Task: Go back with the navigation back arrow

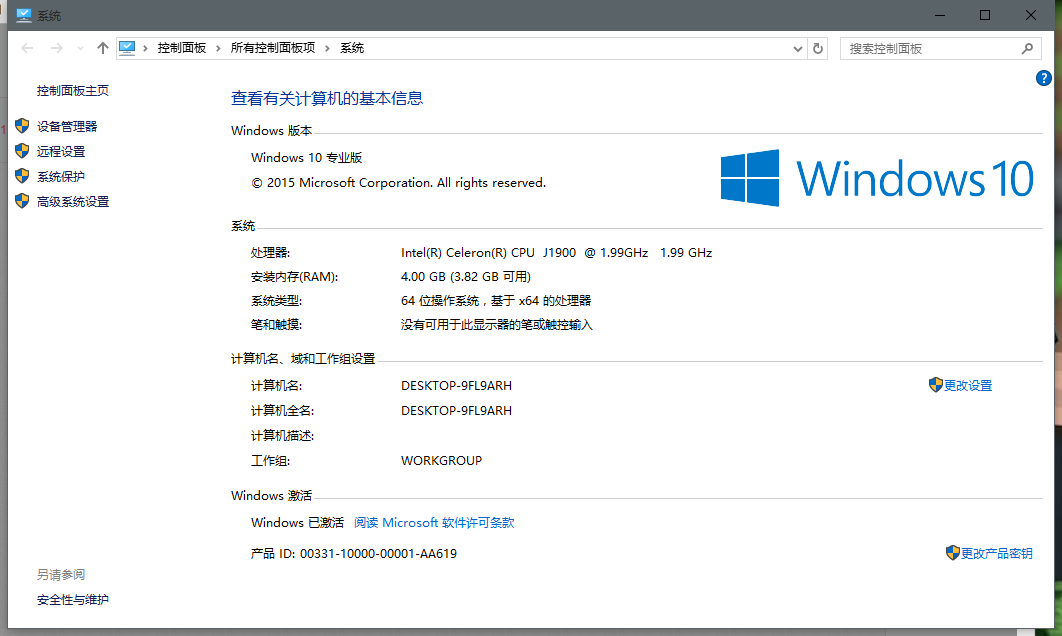Action: pyautogui.click(x=27, y=48)
